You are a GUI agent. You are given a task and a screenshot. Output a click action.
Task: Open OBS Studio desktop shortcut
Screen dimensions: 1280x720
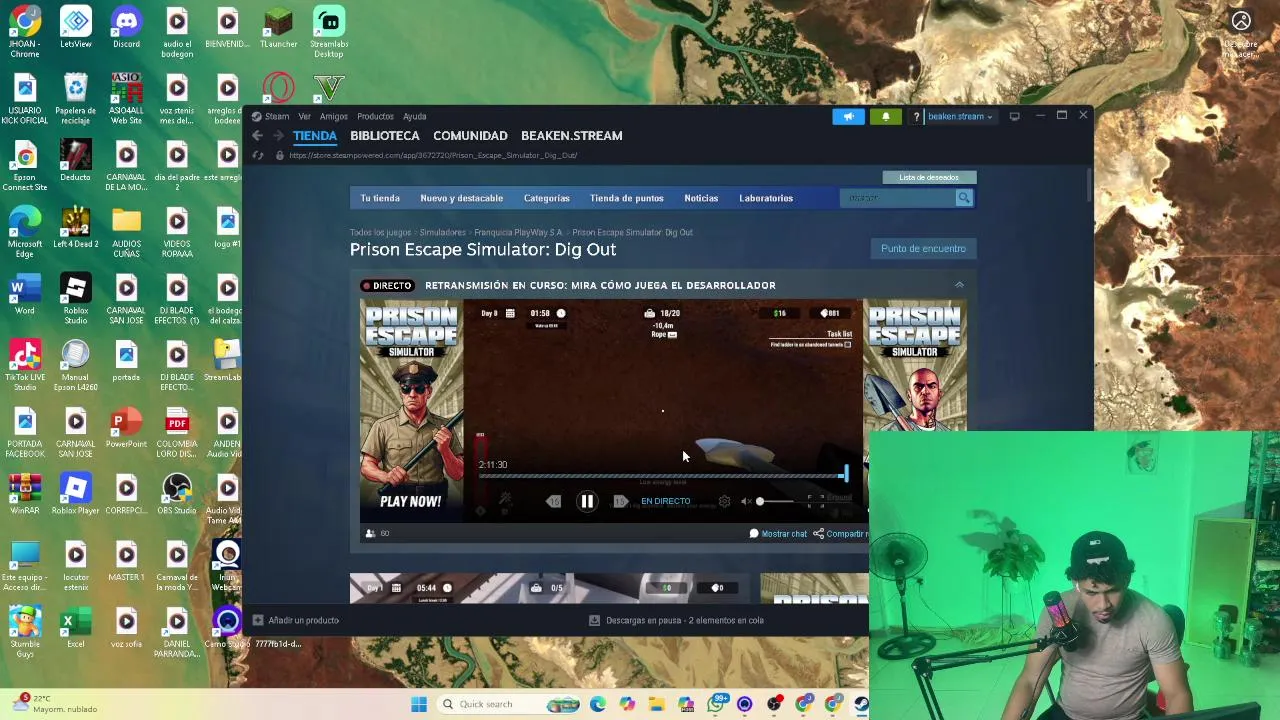coord(177,495)
